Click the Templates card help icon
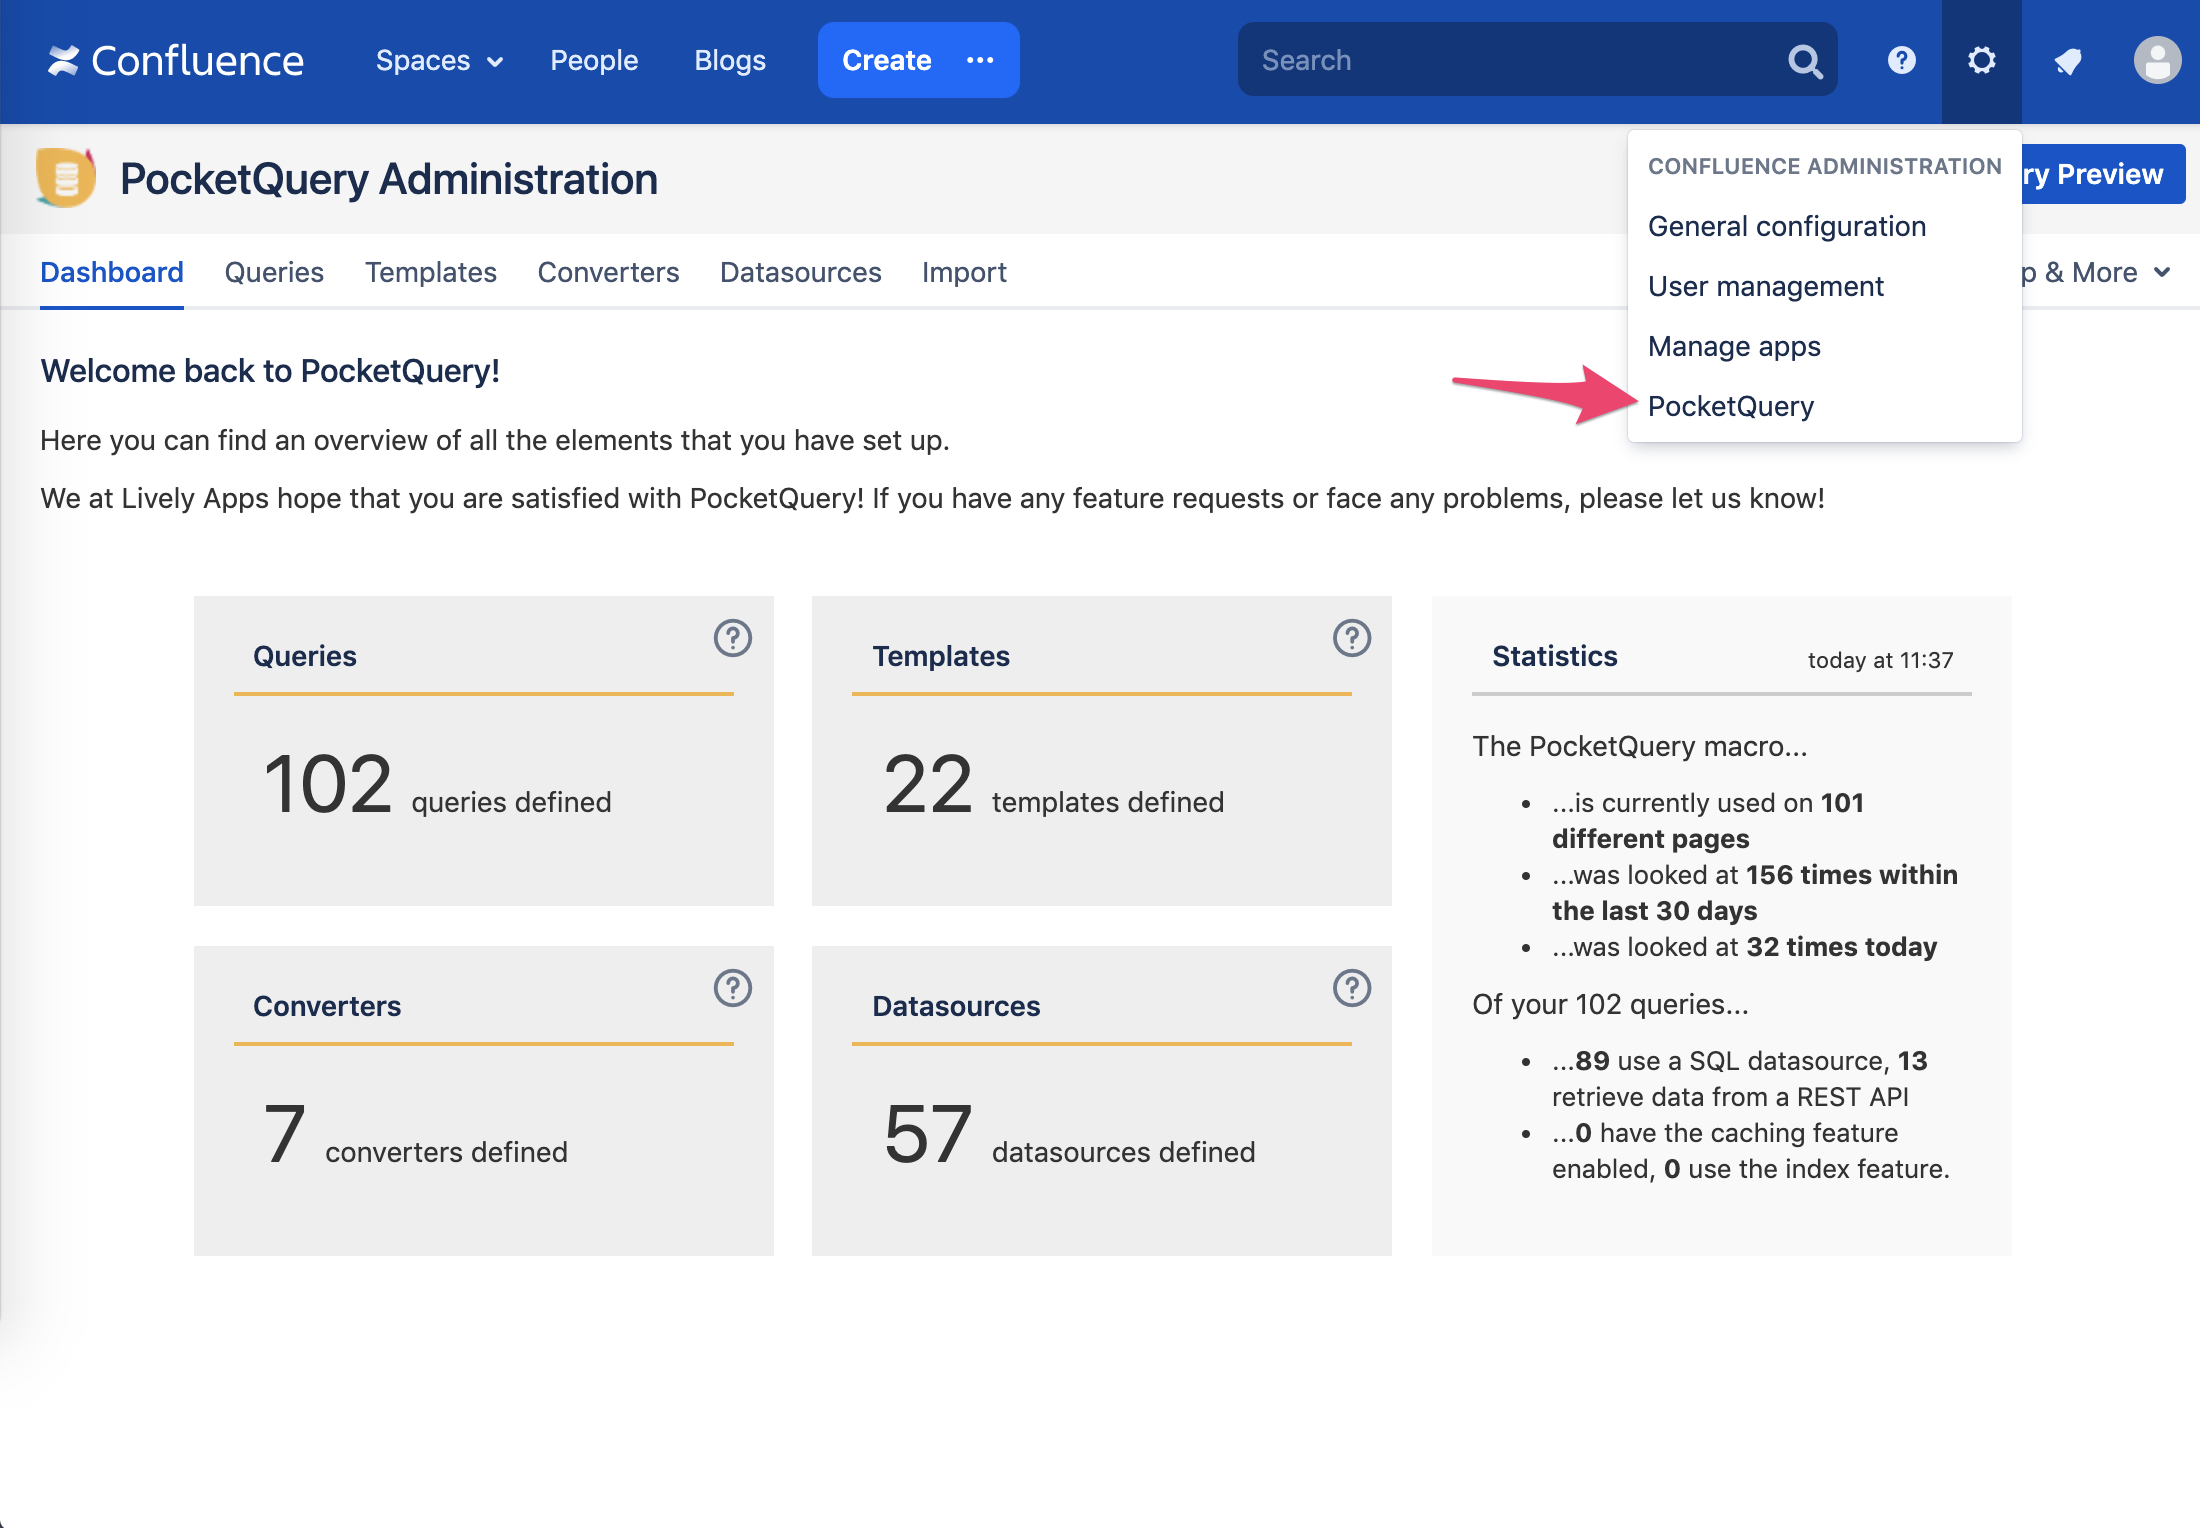The image size is (2200, 1528). point(1352,638)
